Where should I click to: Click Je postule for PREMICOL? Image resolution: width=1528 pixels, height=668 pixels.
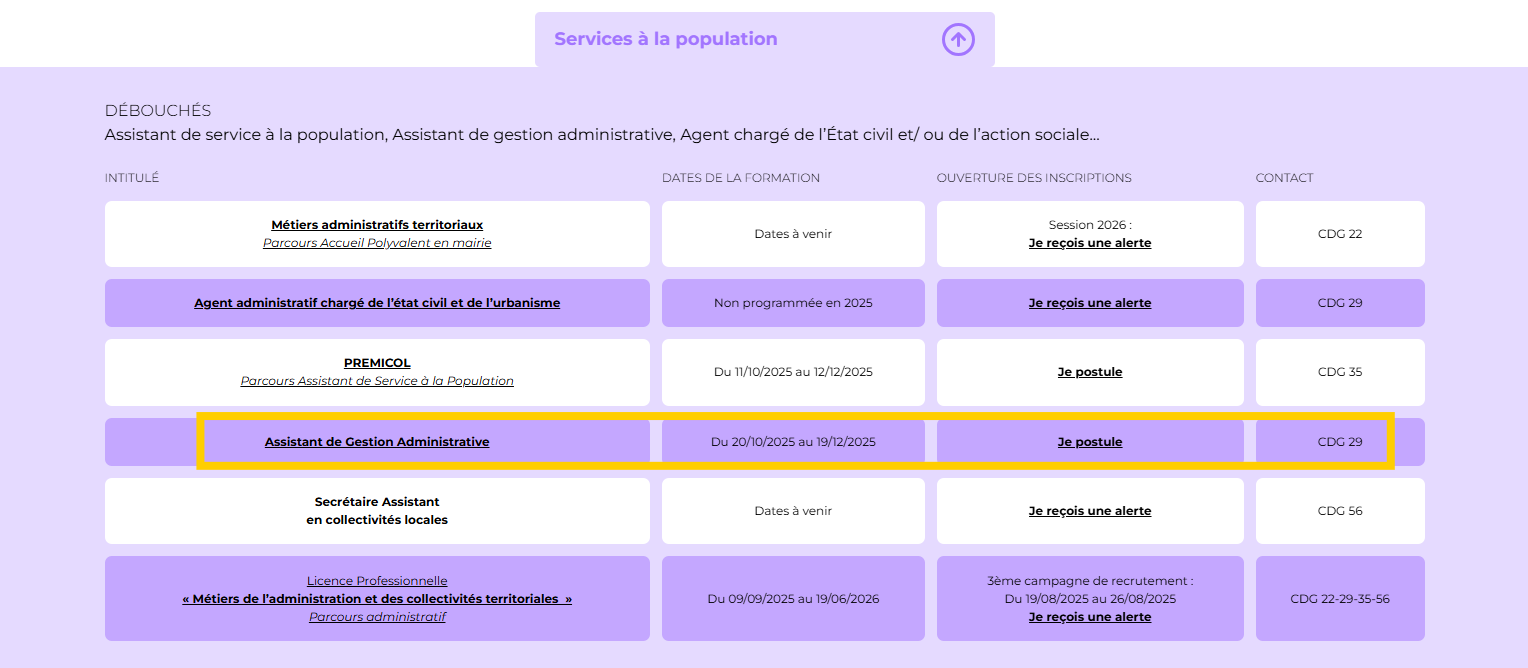click(1090, 372)
